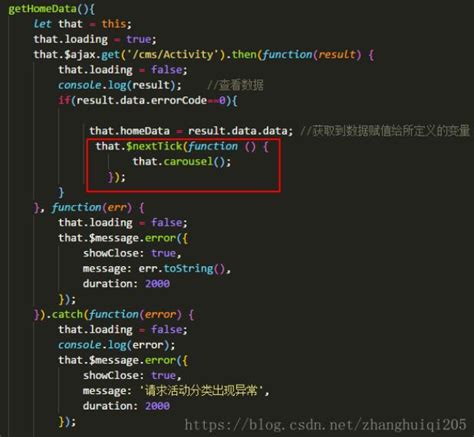Click that.homeData assignment variable

(130, 131)
